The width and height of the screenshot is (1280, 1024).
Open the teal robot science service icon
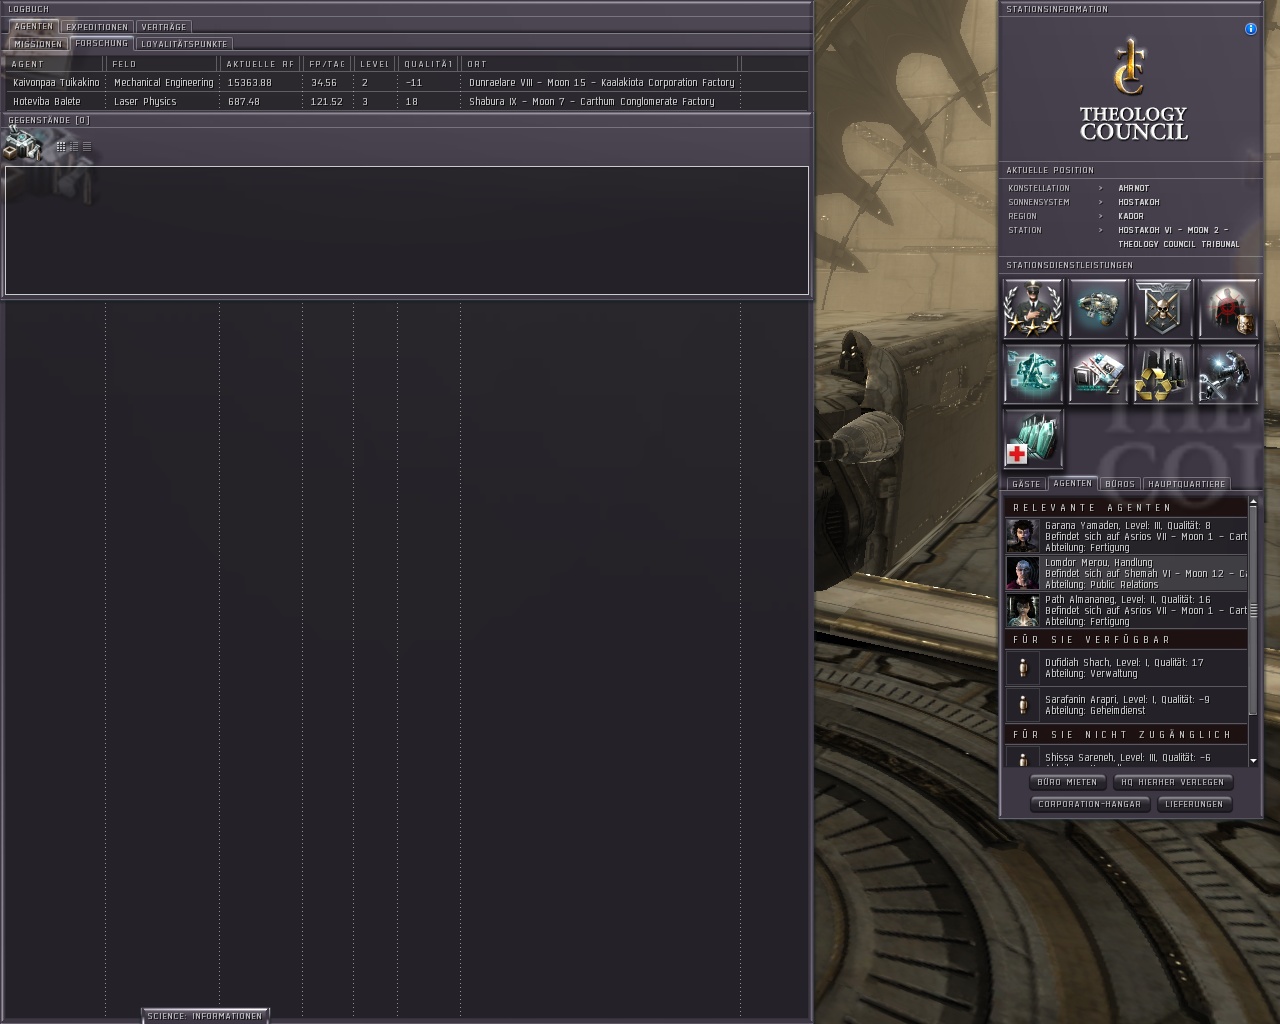tap(1033, 374)
